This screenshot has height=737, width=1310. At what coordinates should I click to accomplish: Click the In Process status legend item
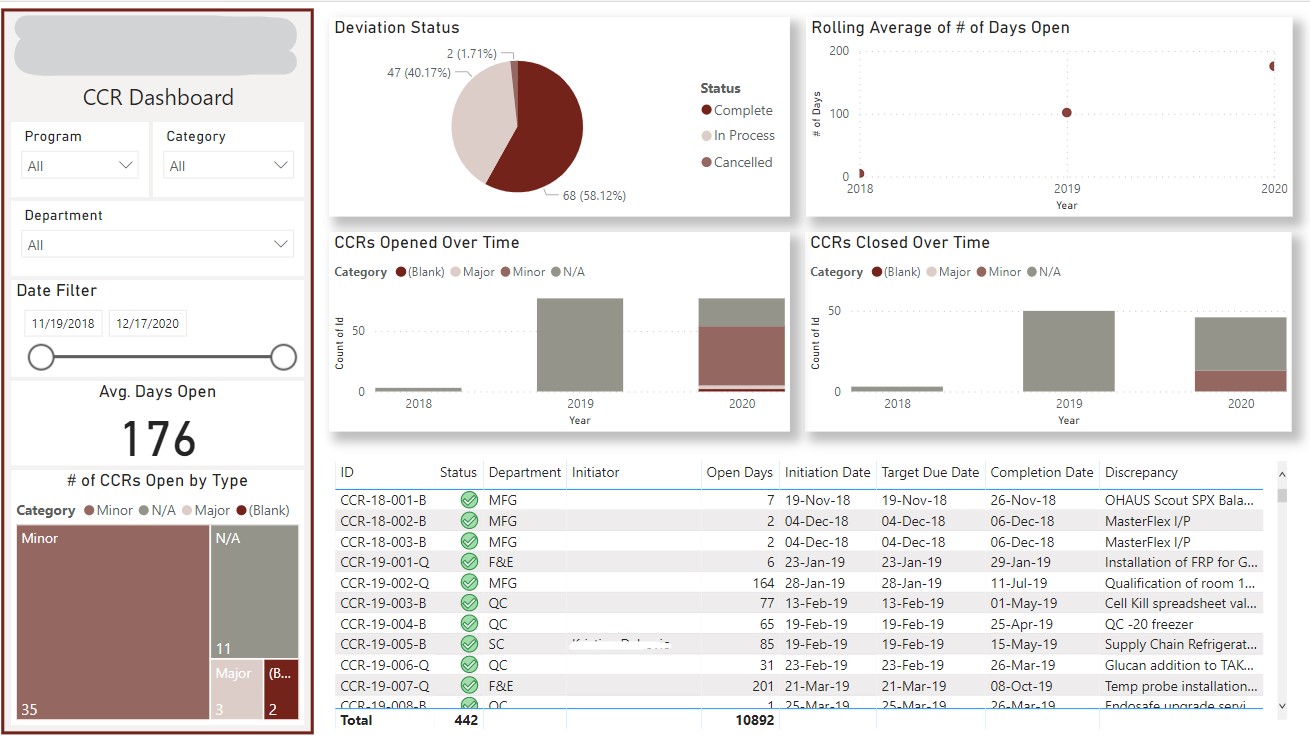point(738,135)
